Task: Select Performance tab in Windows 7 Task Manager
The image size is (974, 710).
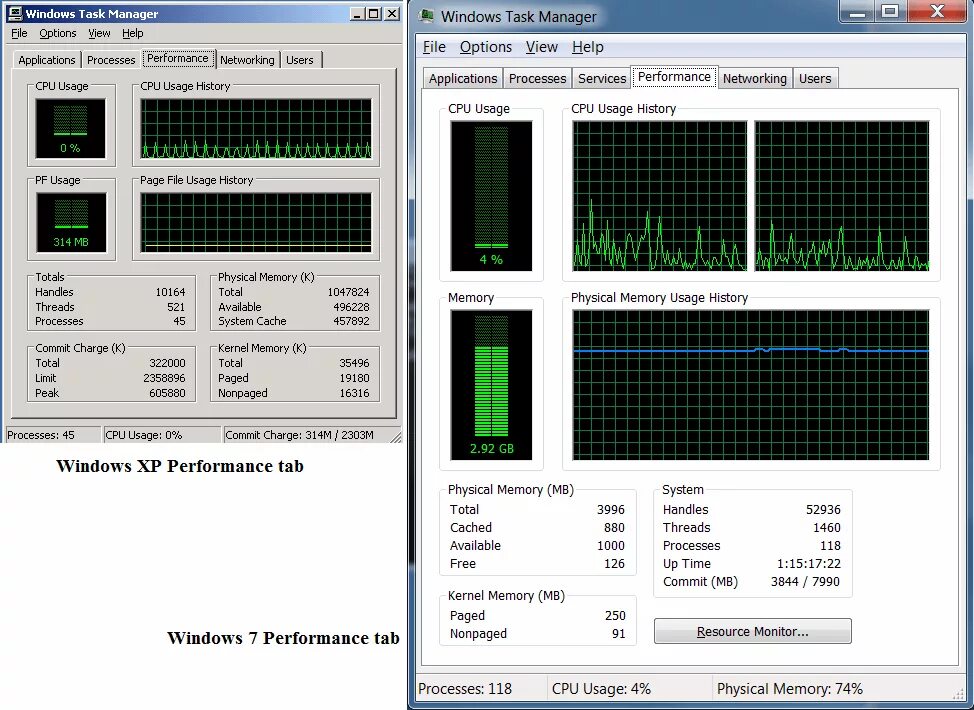Action: click(674, 77)
